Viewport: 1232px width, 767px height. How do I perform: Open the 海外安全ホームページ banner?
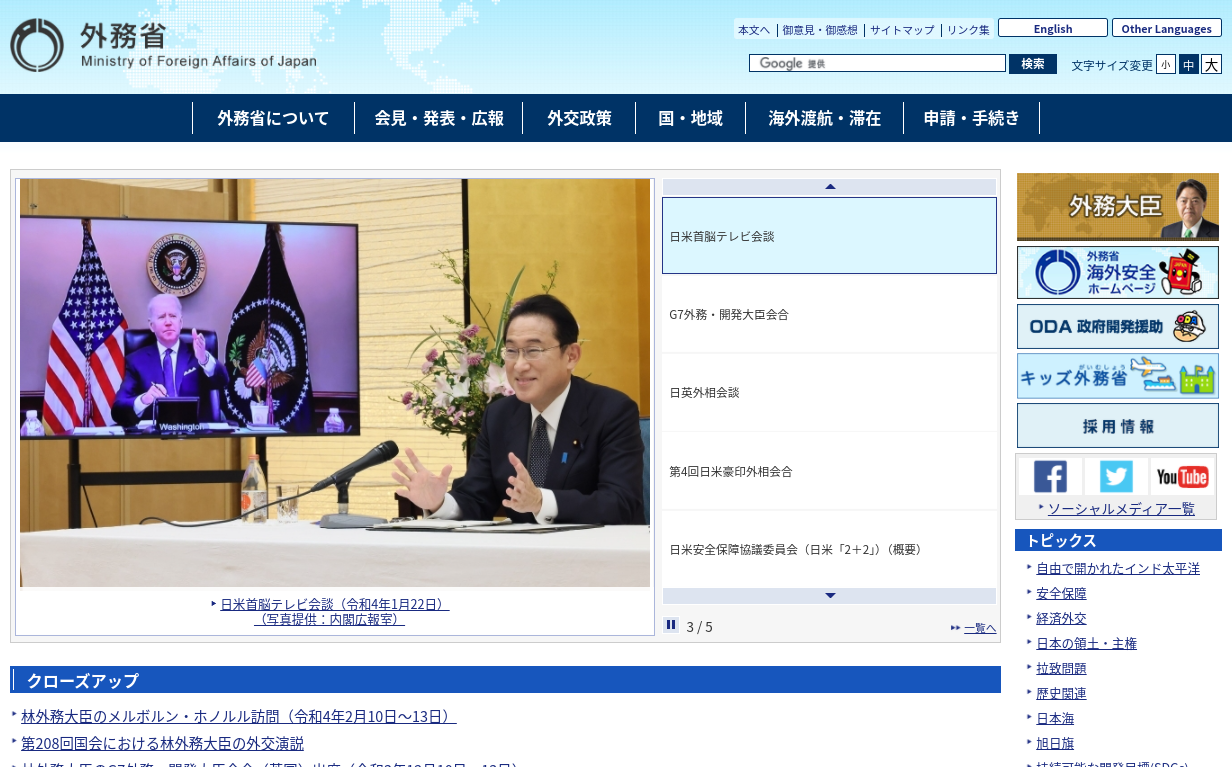[x=1118, y=273]
